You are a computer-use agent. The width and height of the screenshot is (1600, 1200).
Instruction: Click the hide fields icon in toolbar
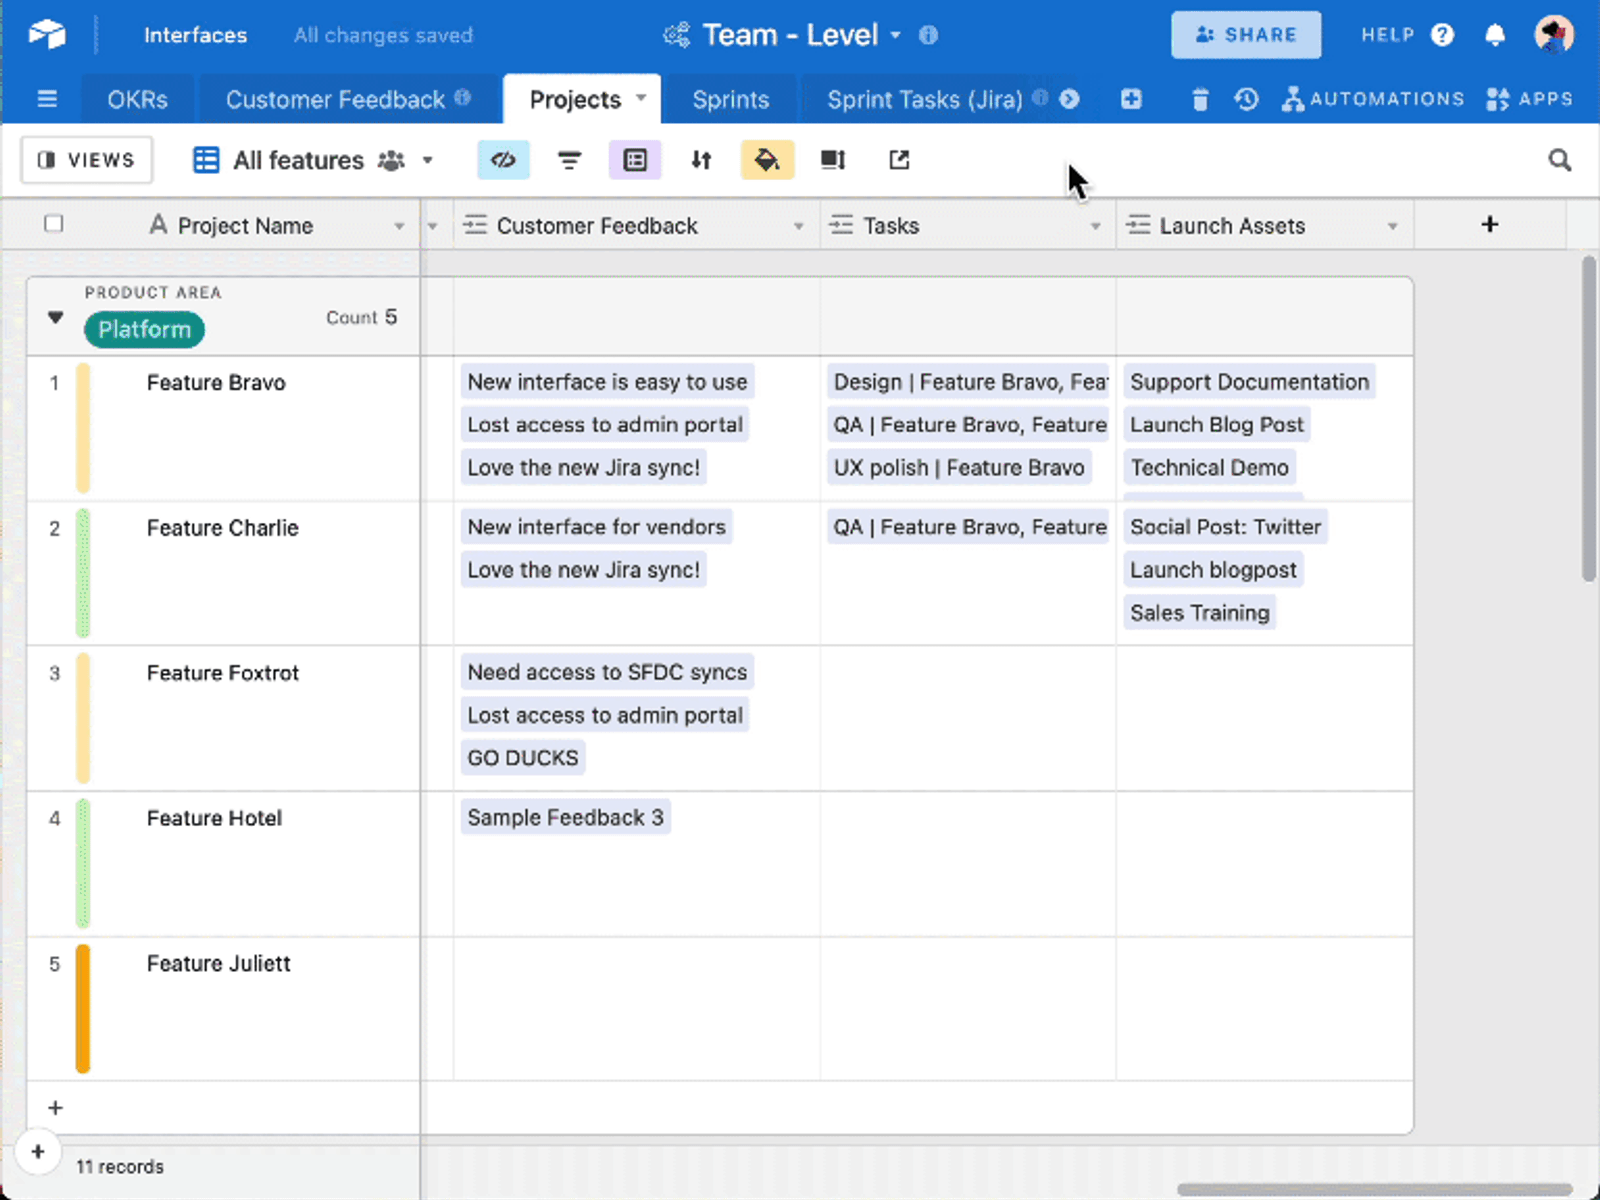(x=503, y=160)
